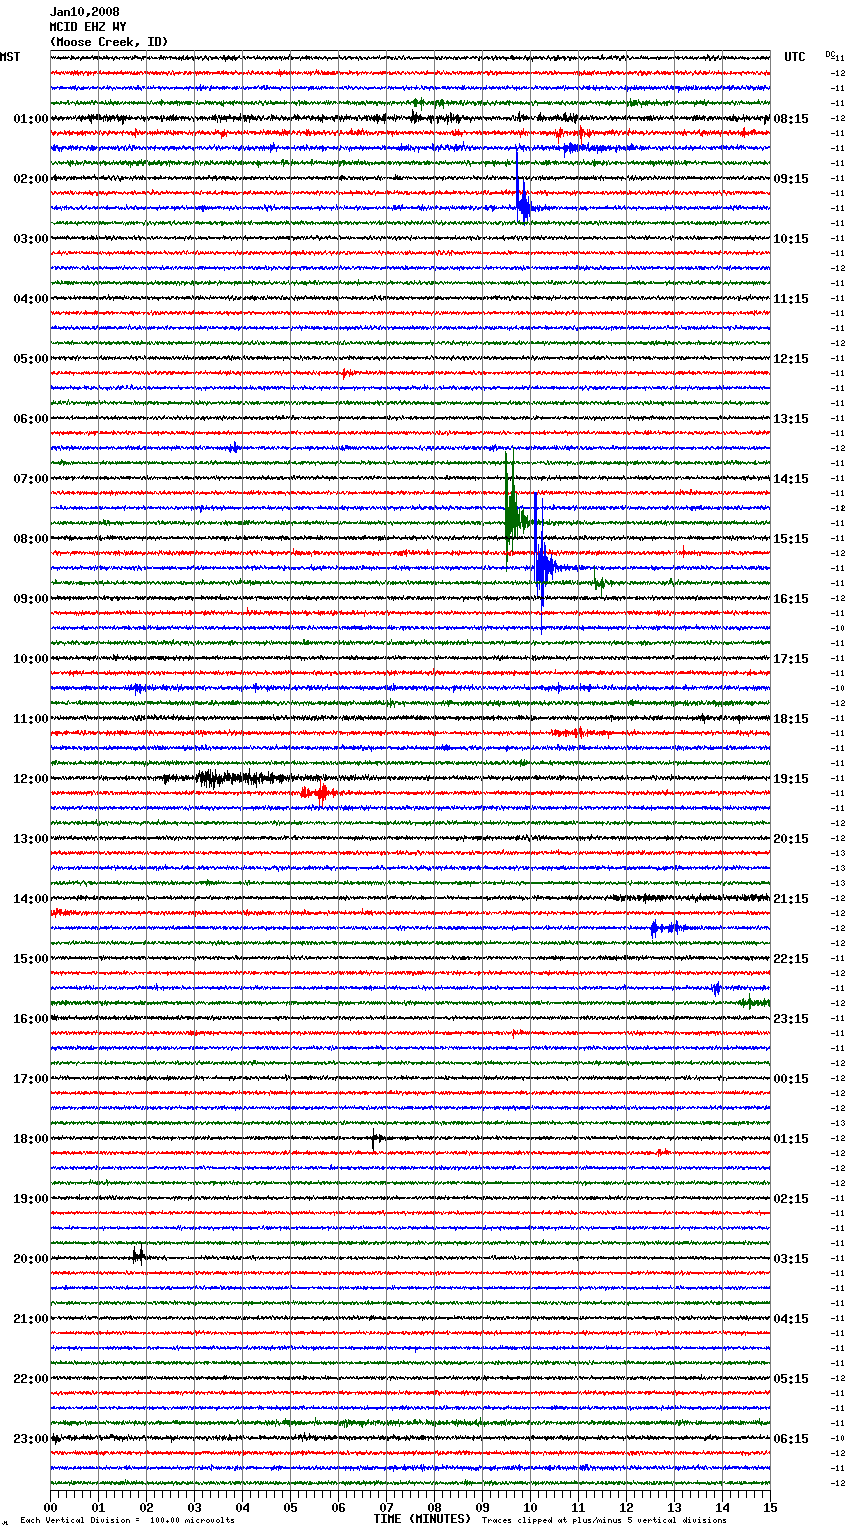Click the 14:15 UTC time label

pos(791,479)
